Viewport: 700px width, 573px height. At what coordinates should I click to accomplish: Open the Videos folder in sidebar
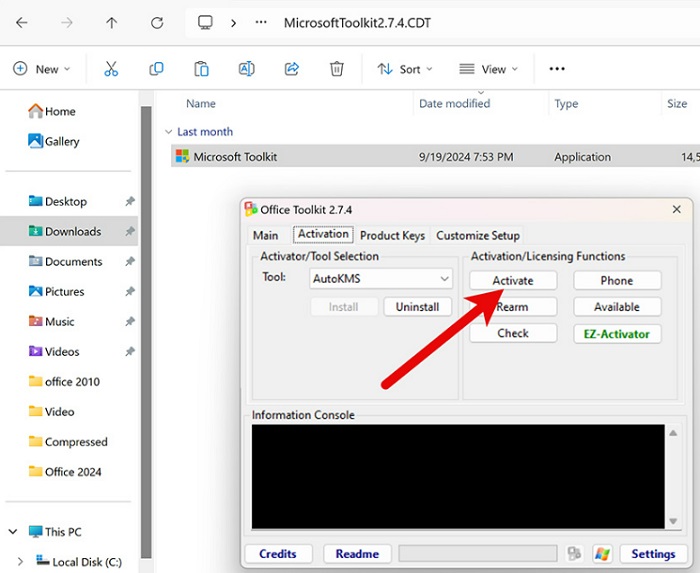[x=54, y=352]
